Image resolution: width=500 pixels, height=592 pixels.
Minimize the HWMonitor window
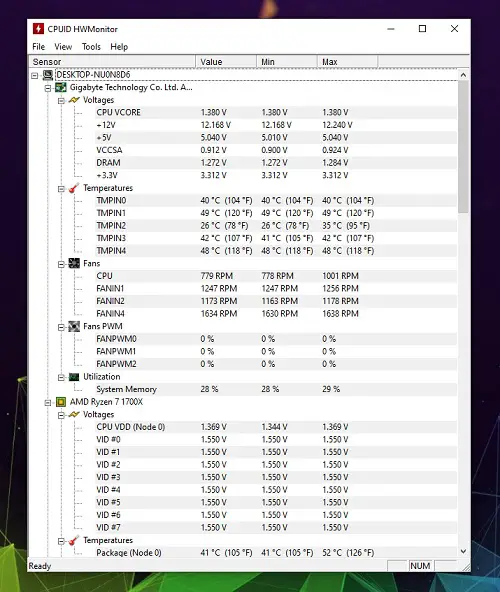click(x=391, y=29)
